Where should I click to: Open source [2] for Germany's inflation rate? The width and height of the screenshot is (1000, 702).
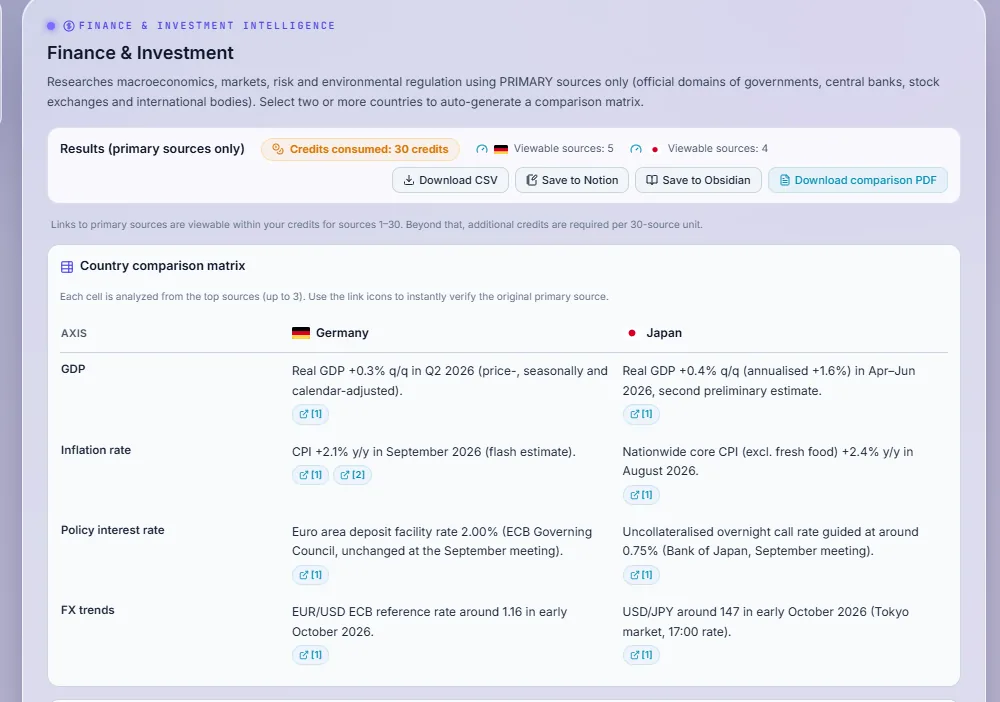pos(352,475)
